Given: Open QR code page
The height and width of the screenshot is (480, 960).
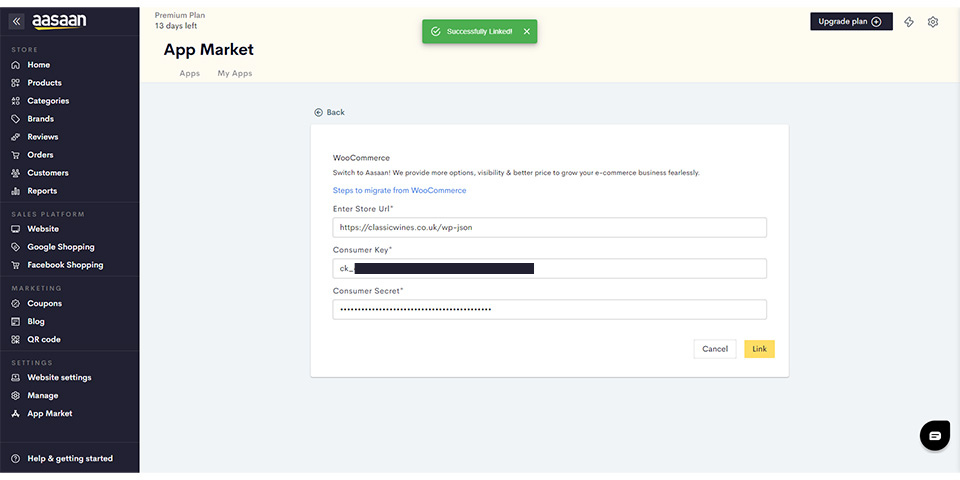Looking at the screenshot, I should [x=44, y=339].
